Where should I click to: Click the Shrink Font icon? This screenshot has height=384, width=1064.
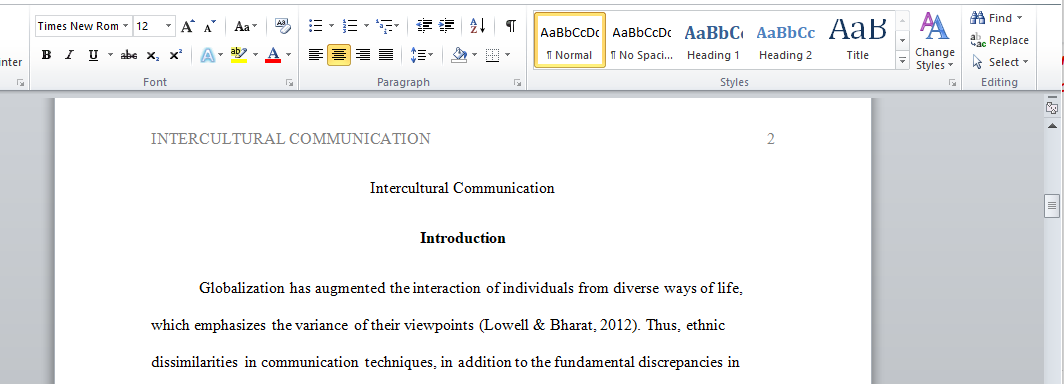210,26
